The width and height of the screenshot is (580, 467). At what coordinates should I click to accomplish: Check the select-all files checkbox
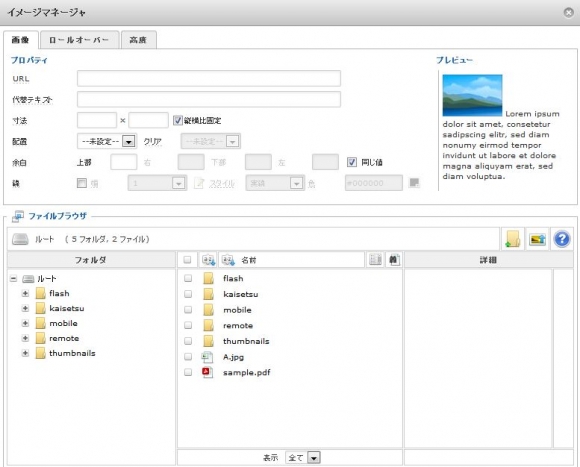click(x=188, y=260)
